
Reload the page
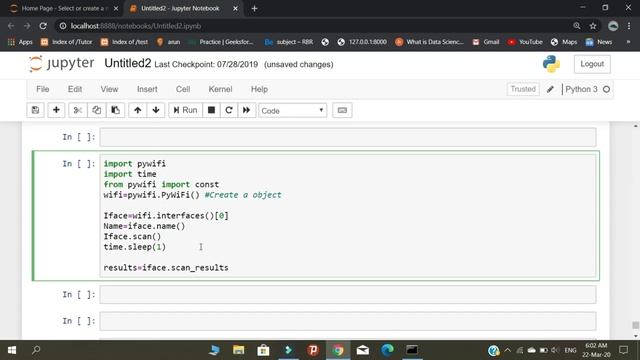coord(43,26)
